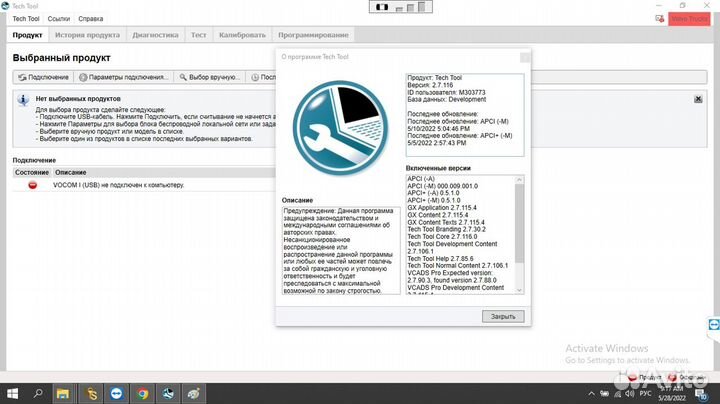Click the Включенные версии scrollbar thumb
Viewport: 720px width, 404px height.
[x=519, y=223]
